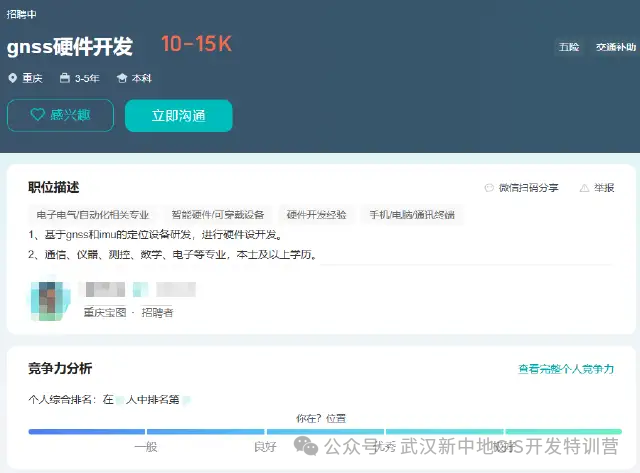Click the 硬件开发经验 tag
Viewport: 640px width, 473px height.
click(316, 215)
